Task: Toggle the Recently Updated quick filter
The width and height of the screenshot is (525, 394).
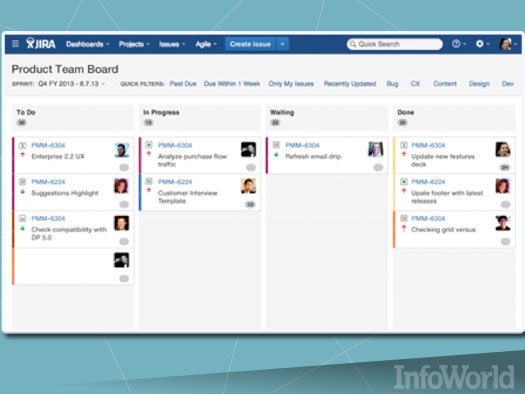Action: (350, 84)
